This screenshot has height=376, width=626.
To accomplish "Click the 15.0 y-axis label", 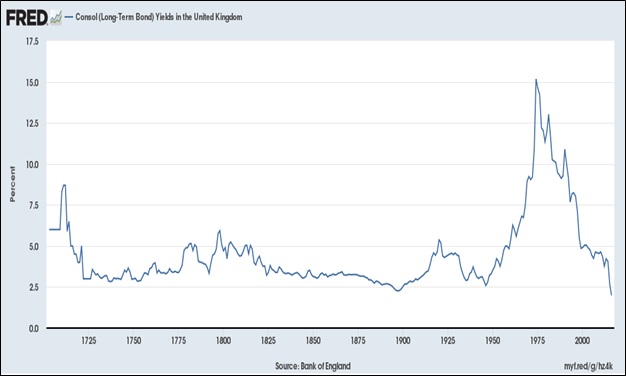I will point(32,83).
